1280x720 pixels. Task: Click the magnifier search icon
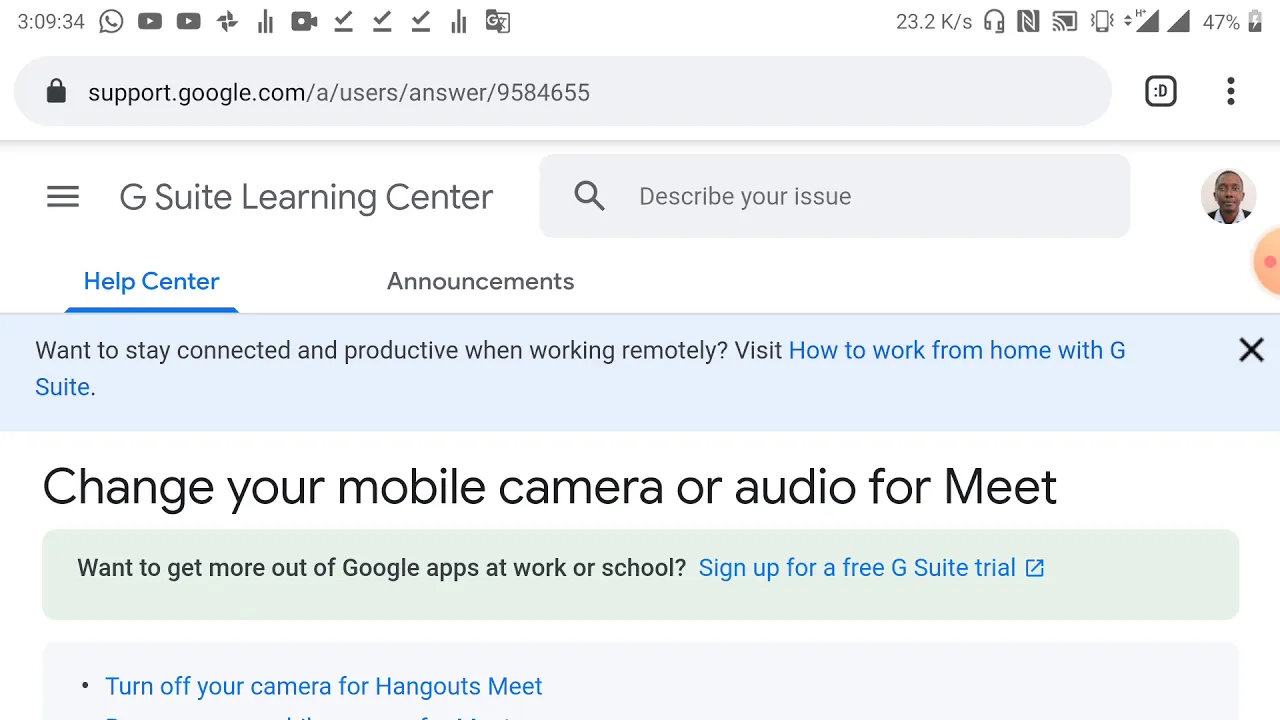590,196
